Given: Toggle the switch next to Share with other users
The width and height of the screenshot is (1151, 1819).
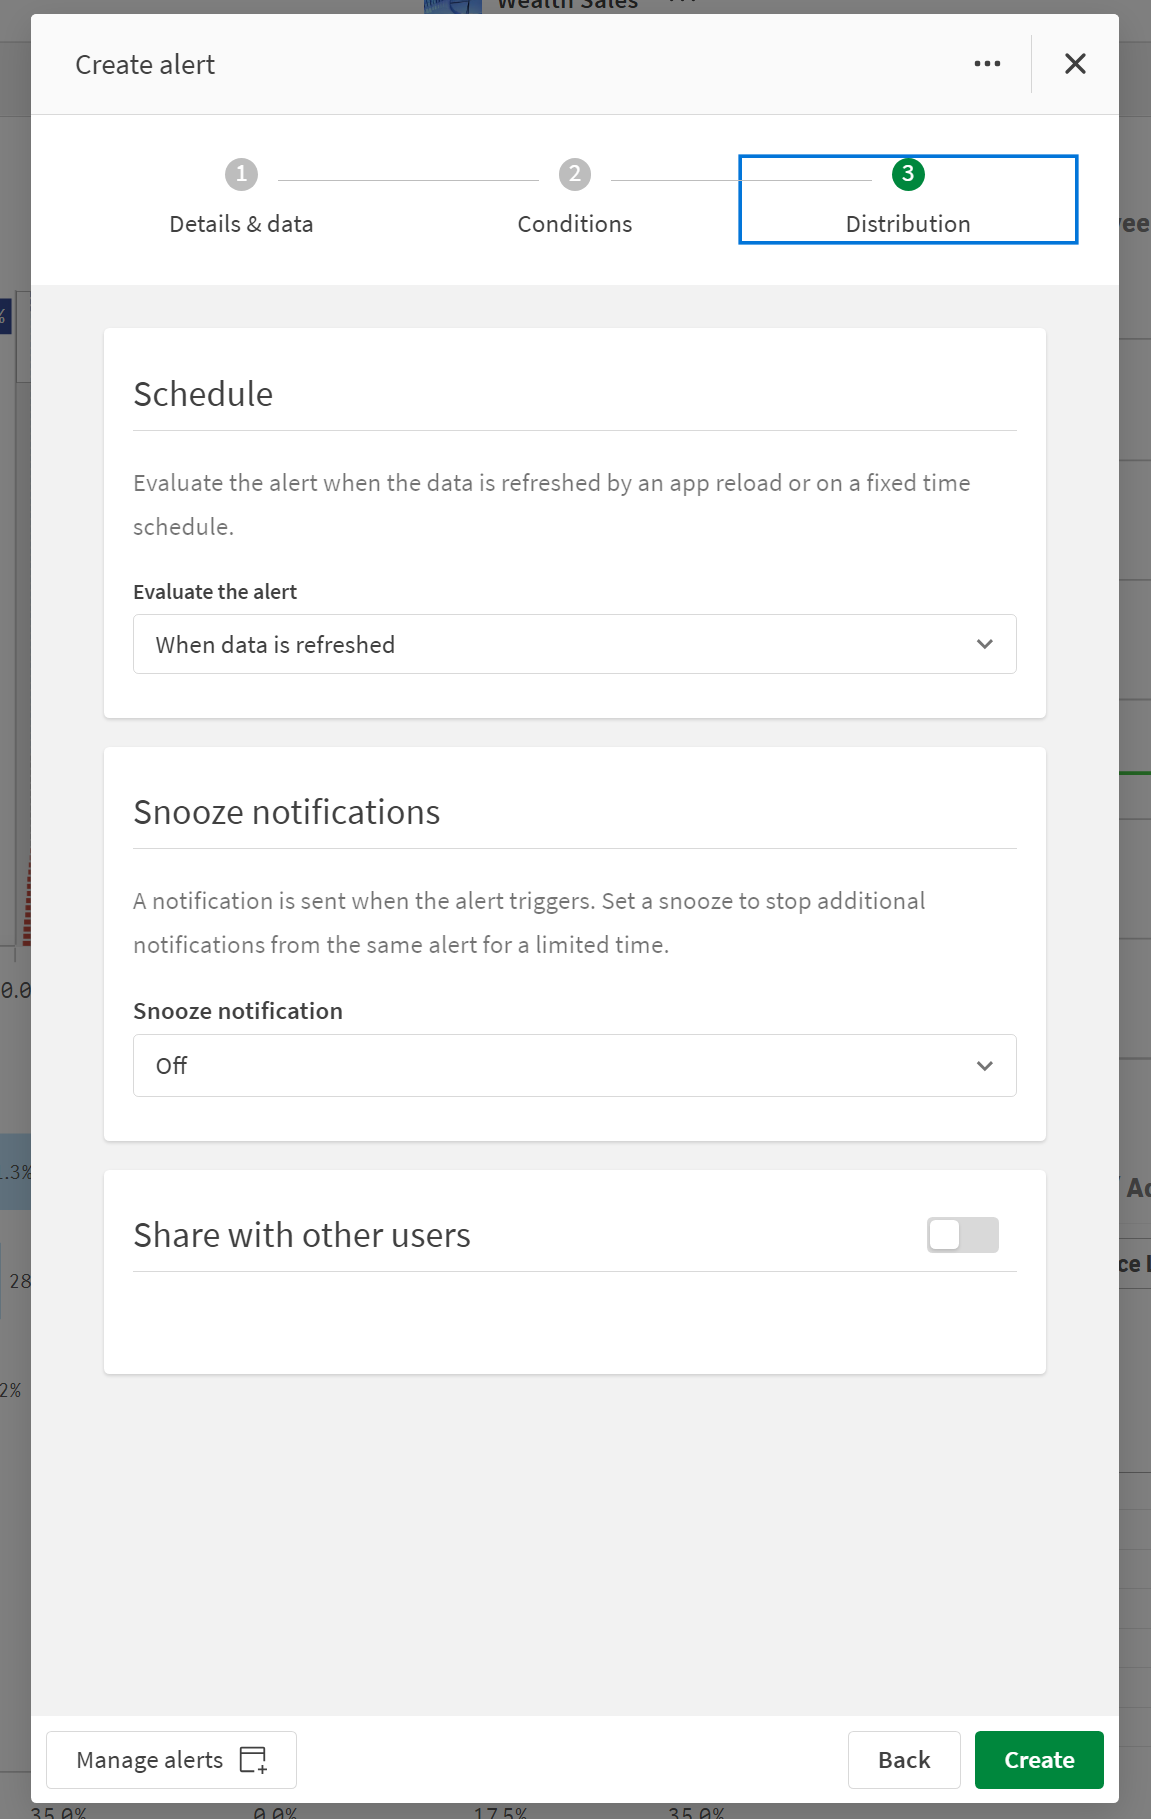Looking at the screenshot, I should (963, 1235).
